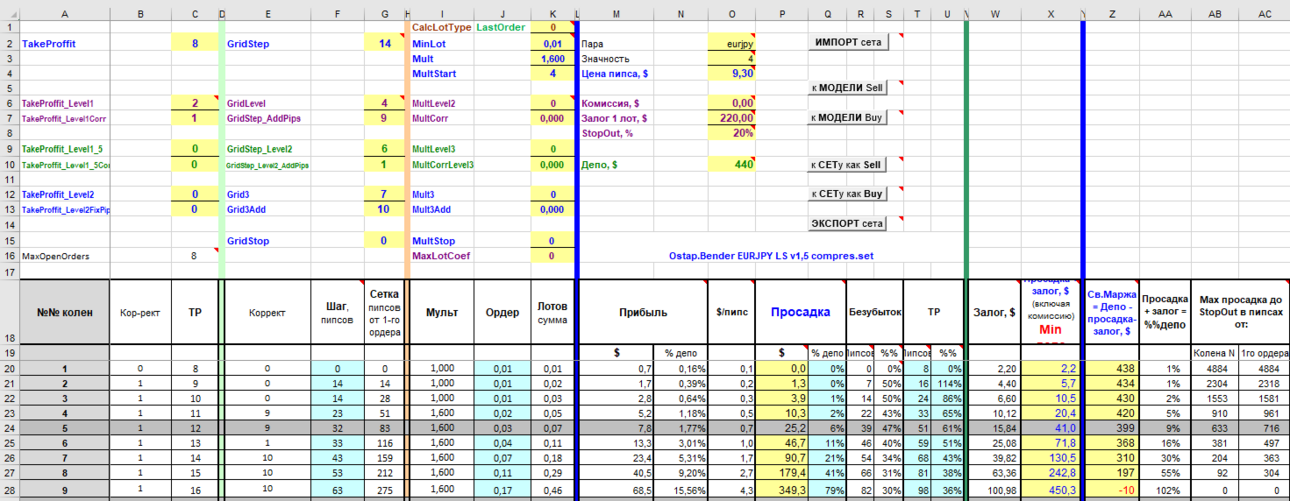Select column M header

click(616, 14)
